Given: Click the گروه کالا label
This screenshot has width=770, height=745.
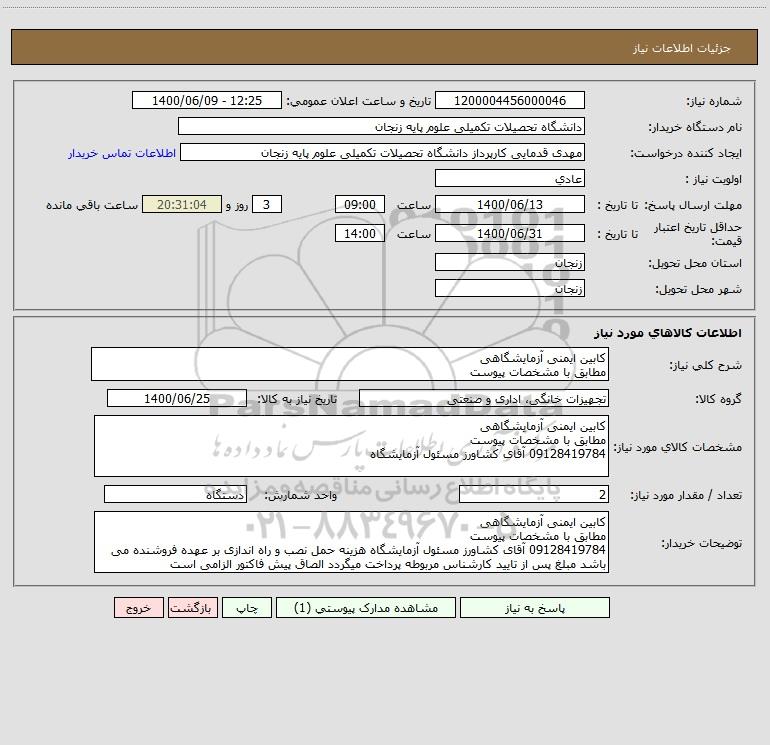Looking at the screenshot, I should [718, 400].
